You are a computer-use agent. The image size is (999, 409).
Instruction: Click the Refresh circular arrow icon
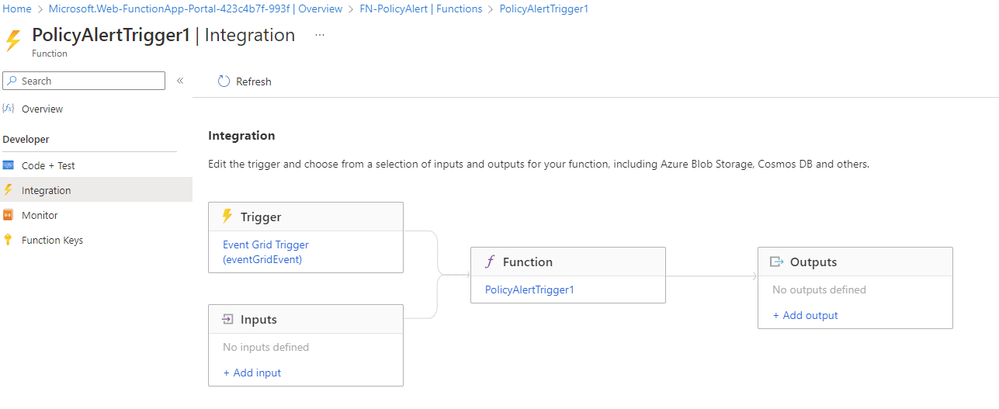(223, 82)
